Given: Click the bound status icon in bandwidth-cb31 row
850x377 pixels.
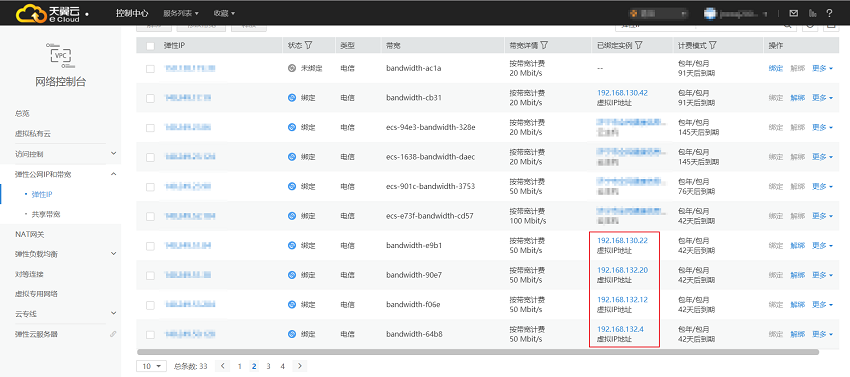Looking at the screenshot, I should [x=291, y=98].
